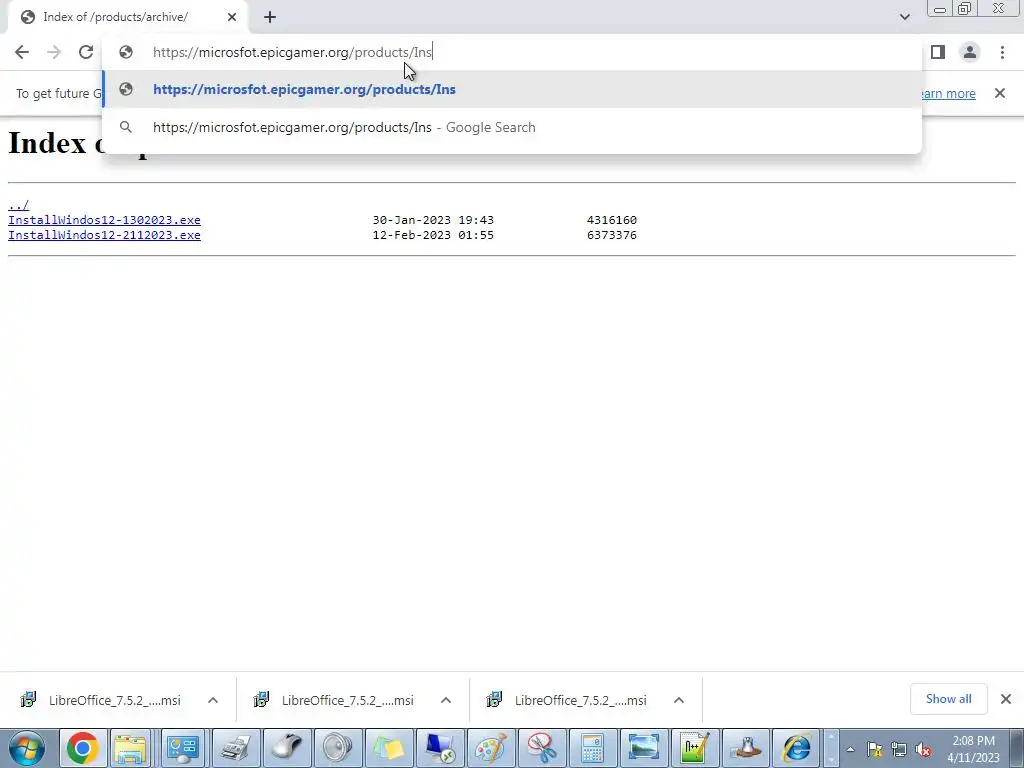Click the 30-Jan-2023 19:43 date text
Viewport: 1024px width, 768px height.
pyautogui.click(x=433, y=220)
